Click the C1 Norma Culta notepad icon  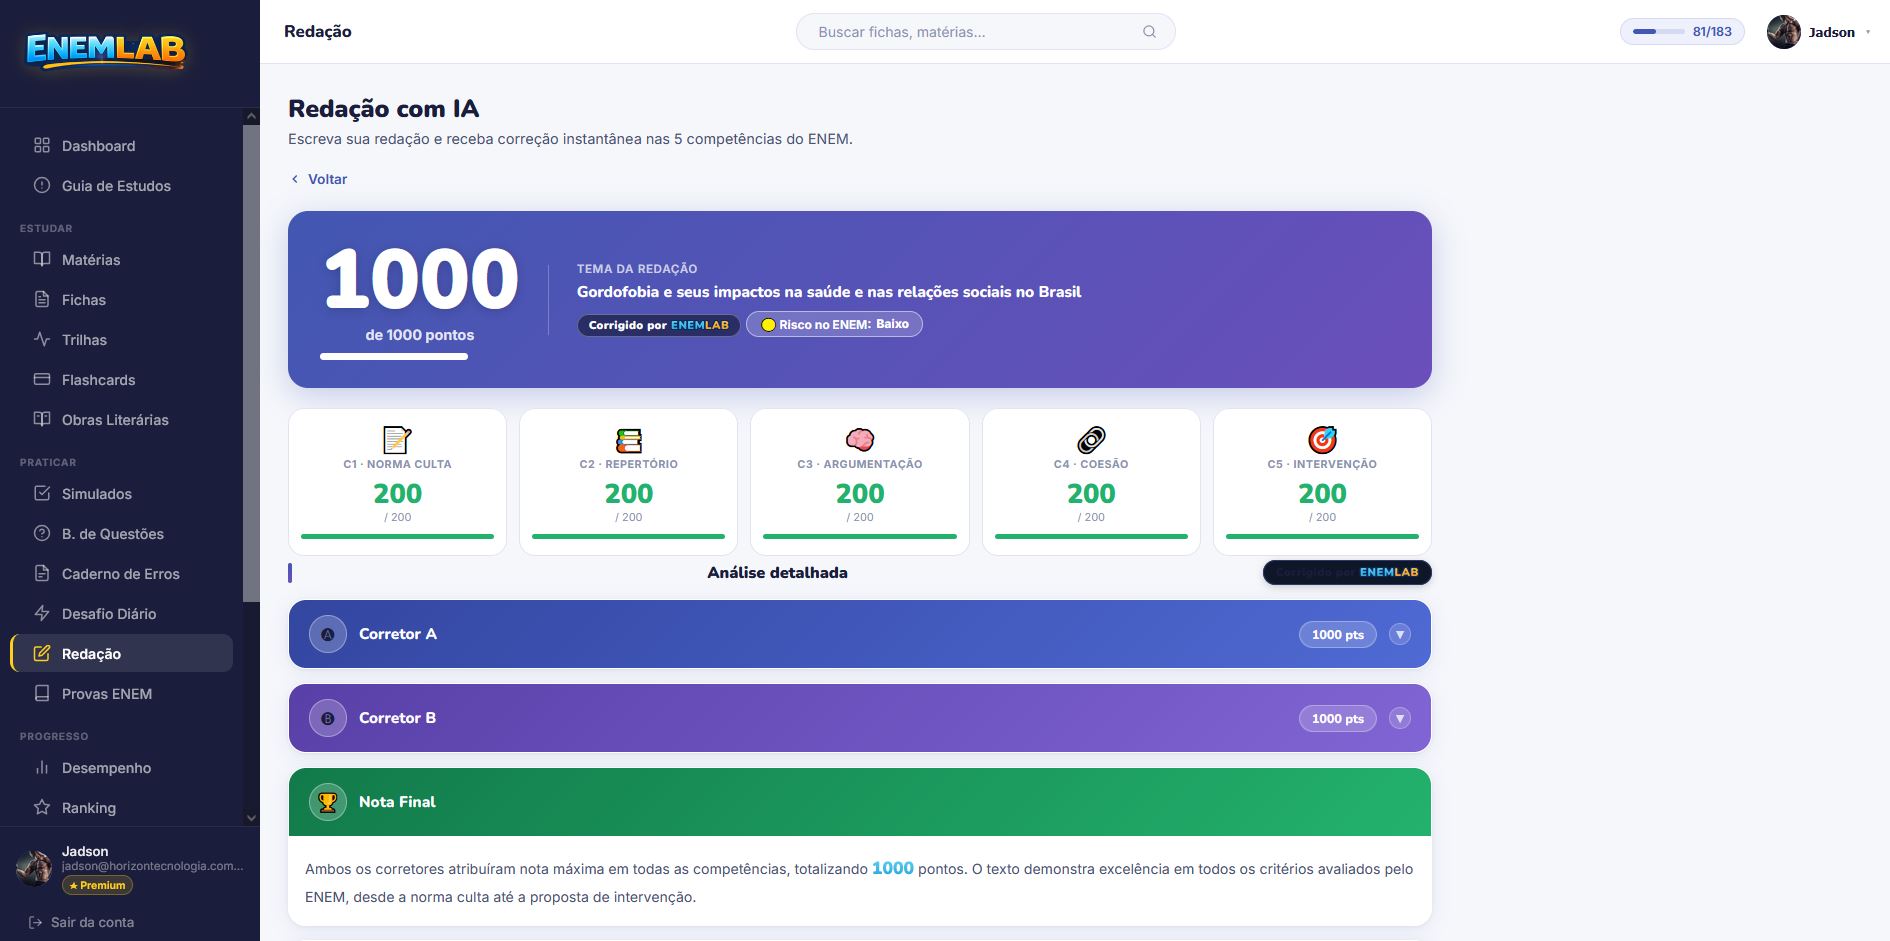(x=397, y=439)
